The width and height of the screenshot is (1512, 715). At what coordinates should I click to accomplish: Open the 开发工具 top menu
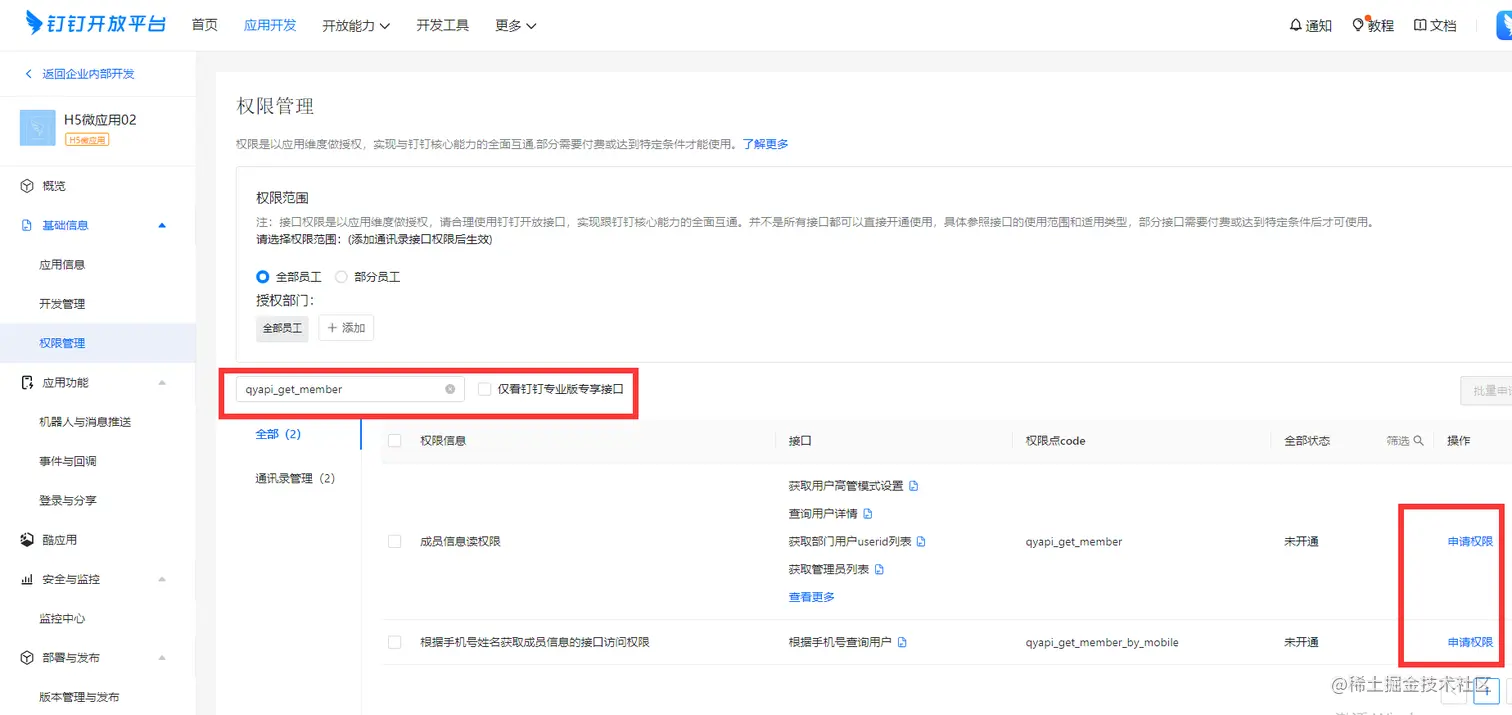click(443, 25)
